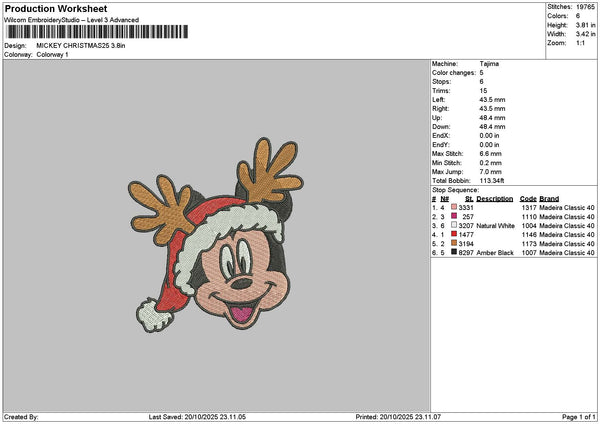Click the 'Max Jump:' value '7.0 mm'

point(491,172)
